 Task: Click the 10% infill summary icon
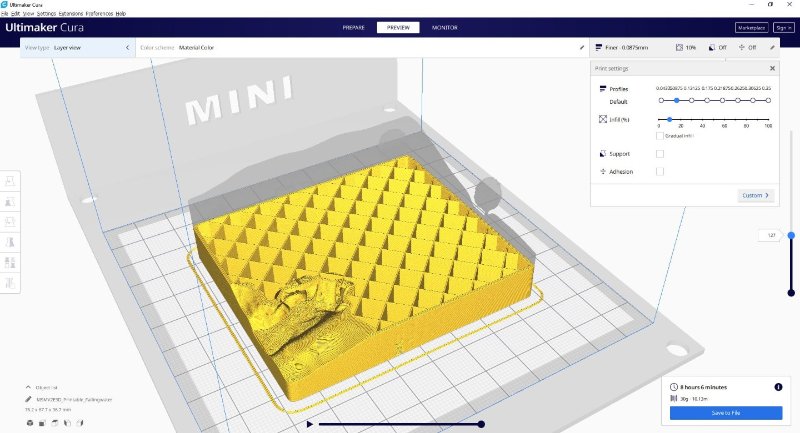point(679,47)
